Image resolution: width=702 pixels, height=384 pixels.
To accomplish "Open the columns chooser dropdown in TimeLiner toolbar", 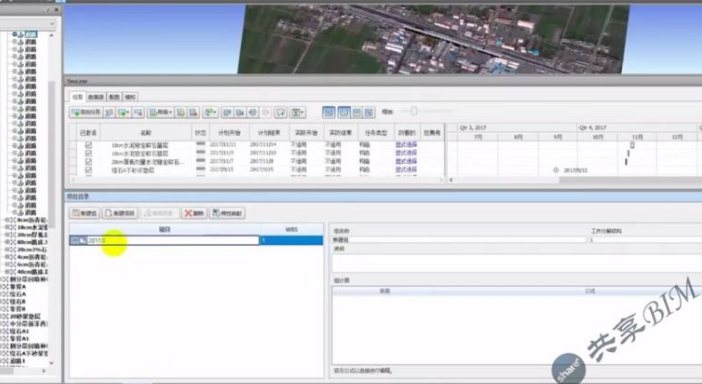I will [x=298, y=112].
